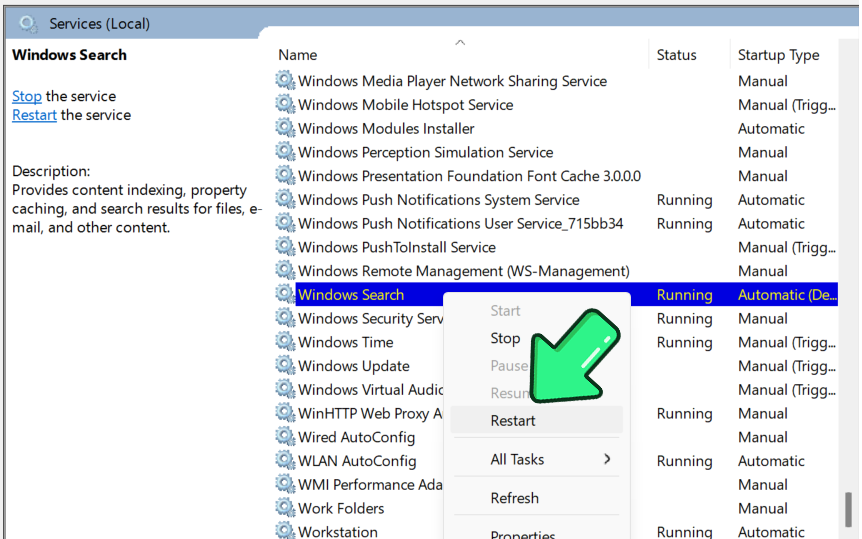Viewport: 862px width, 539px height.
Task: Select the Wired AutoConfig service name
Action: pyautogui.click(x=356, y=437)
